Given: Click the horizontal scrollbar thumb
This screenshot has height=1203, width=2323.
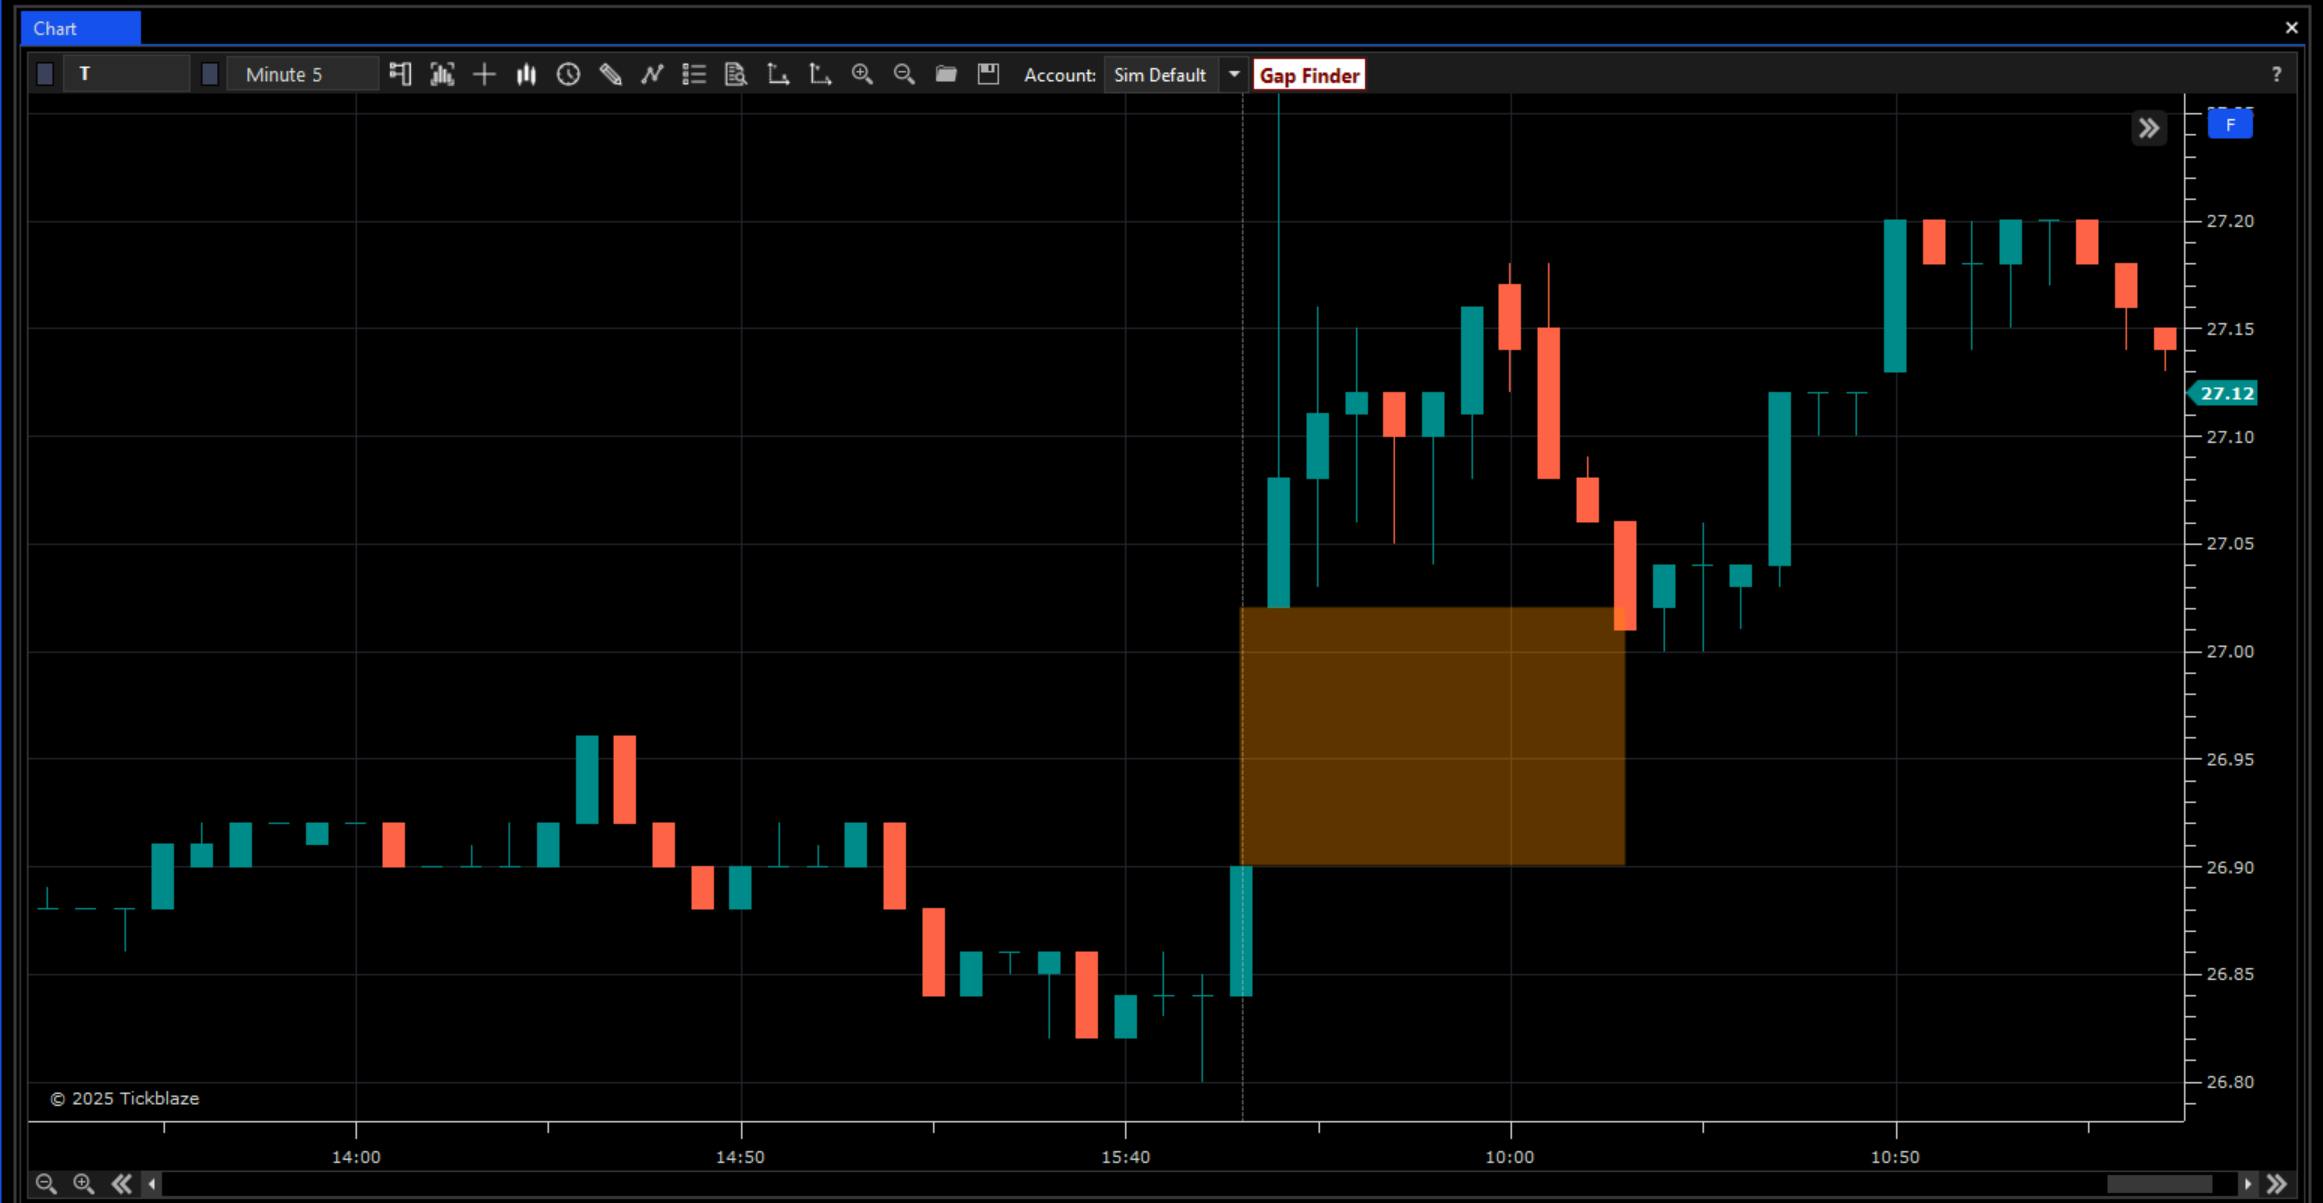Looking at the screenshot, I should click(x=2160, y=1184).
